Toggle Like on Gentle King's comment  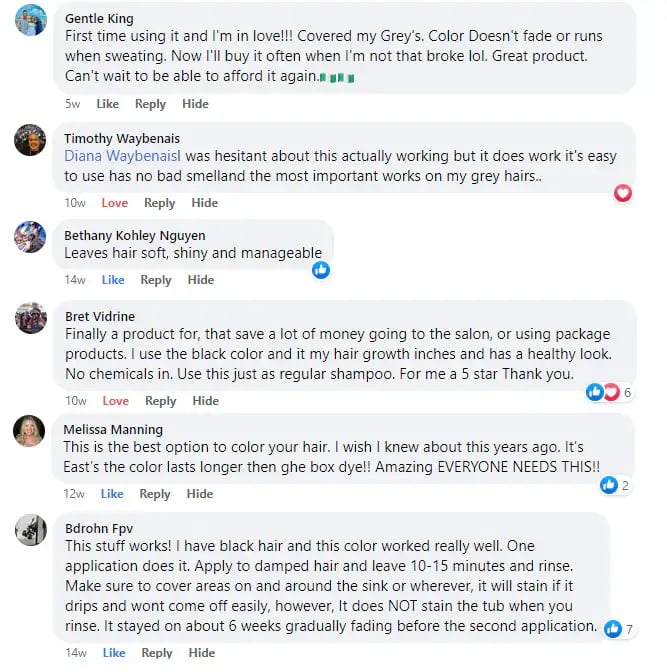(107, 104)
